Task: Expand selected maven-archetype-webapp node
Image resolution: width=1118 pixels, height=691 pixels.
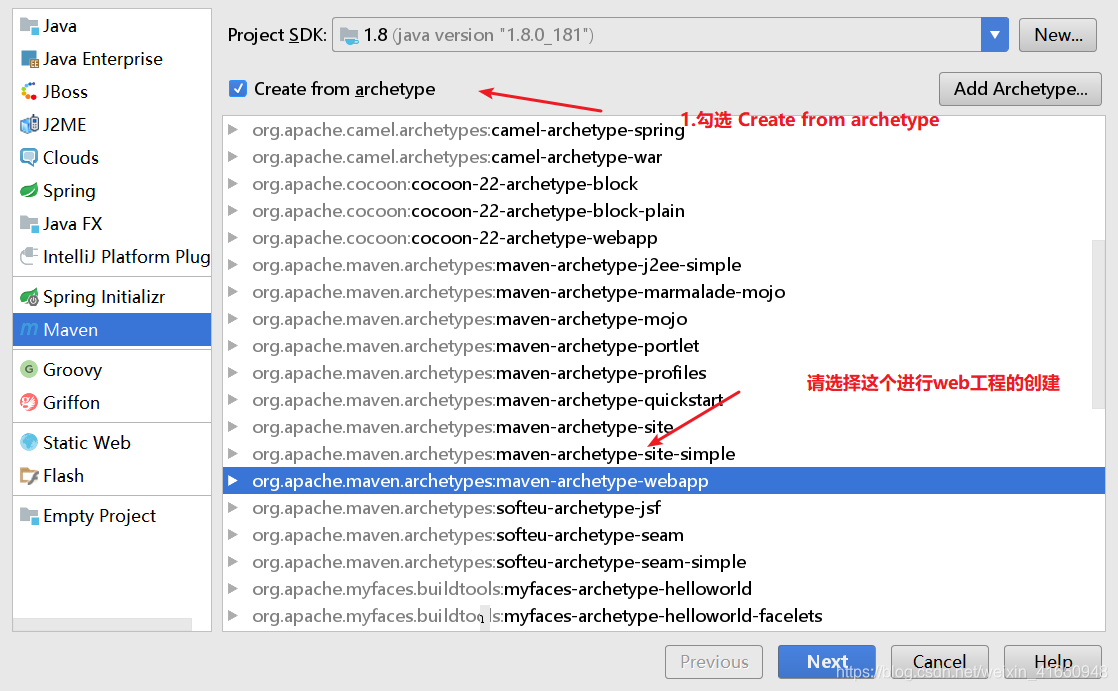Action: [x=232, y=481]
